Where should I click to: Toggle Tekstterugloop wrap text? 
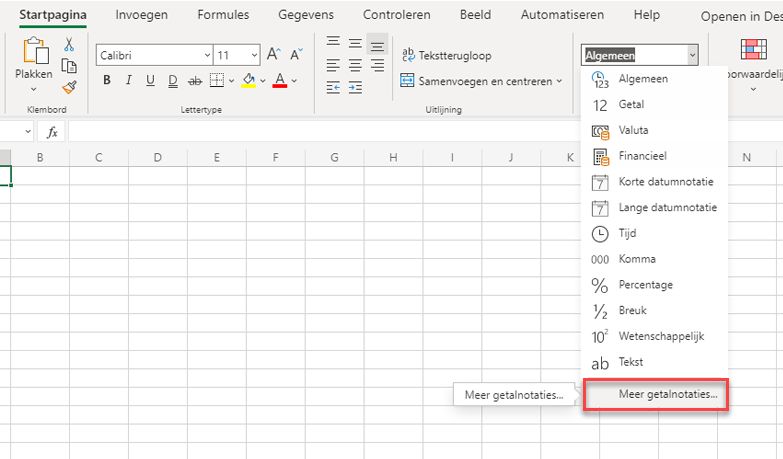(x=446, y=55)
